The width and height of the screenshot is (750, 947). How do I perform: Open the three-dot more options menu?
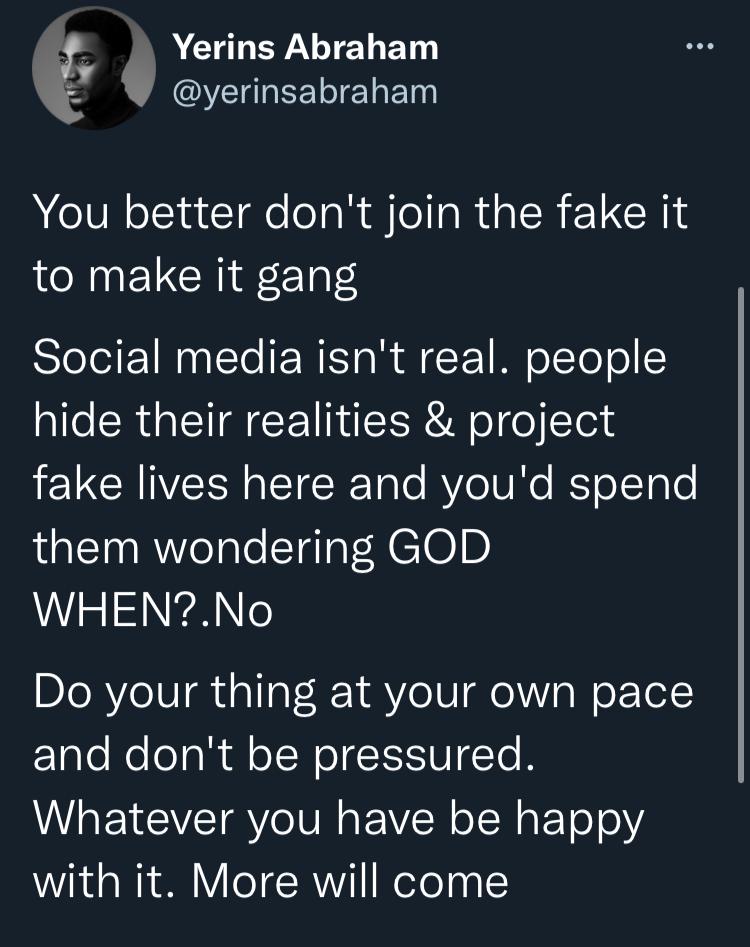pyautogui.click(x=701, y=47)
